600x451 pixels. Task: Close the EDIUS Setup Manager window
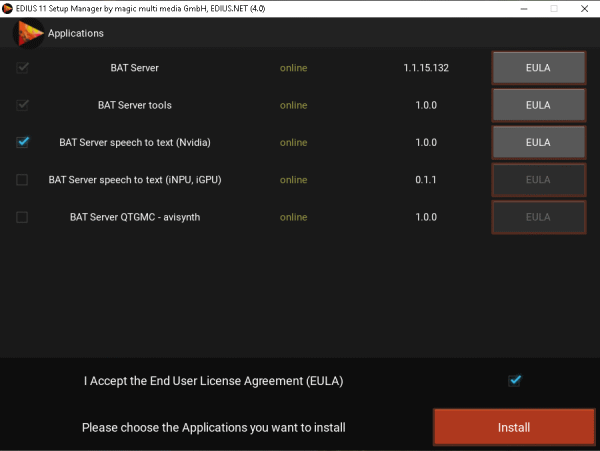(584, 8)
